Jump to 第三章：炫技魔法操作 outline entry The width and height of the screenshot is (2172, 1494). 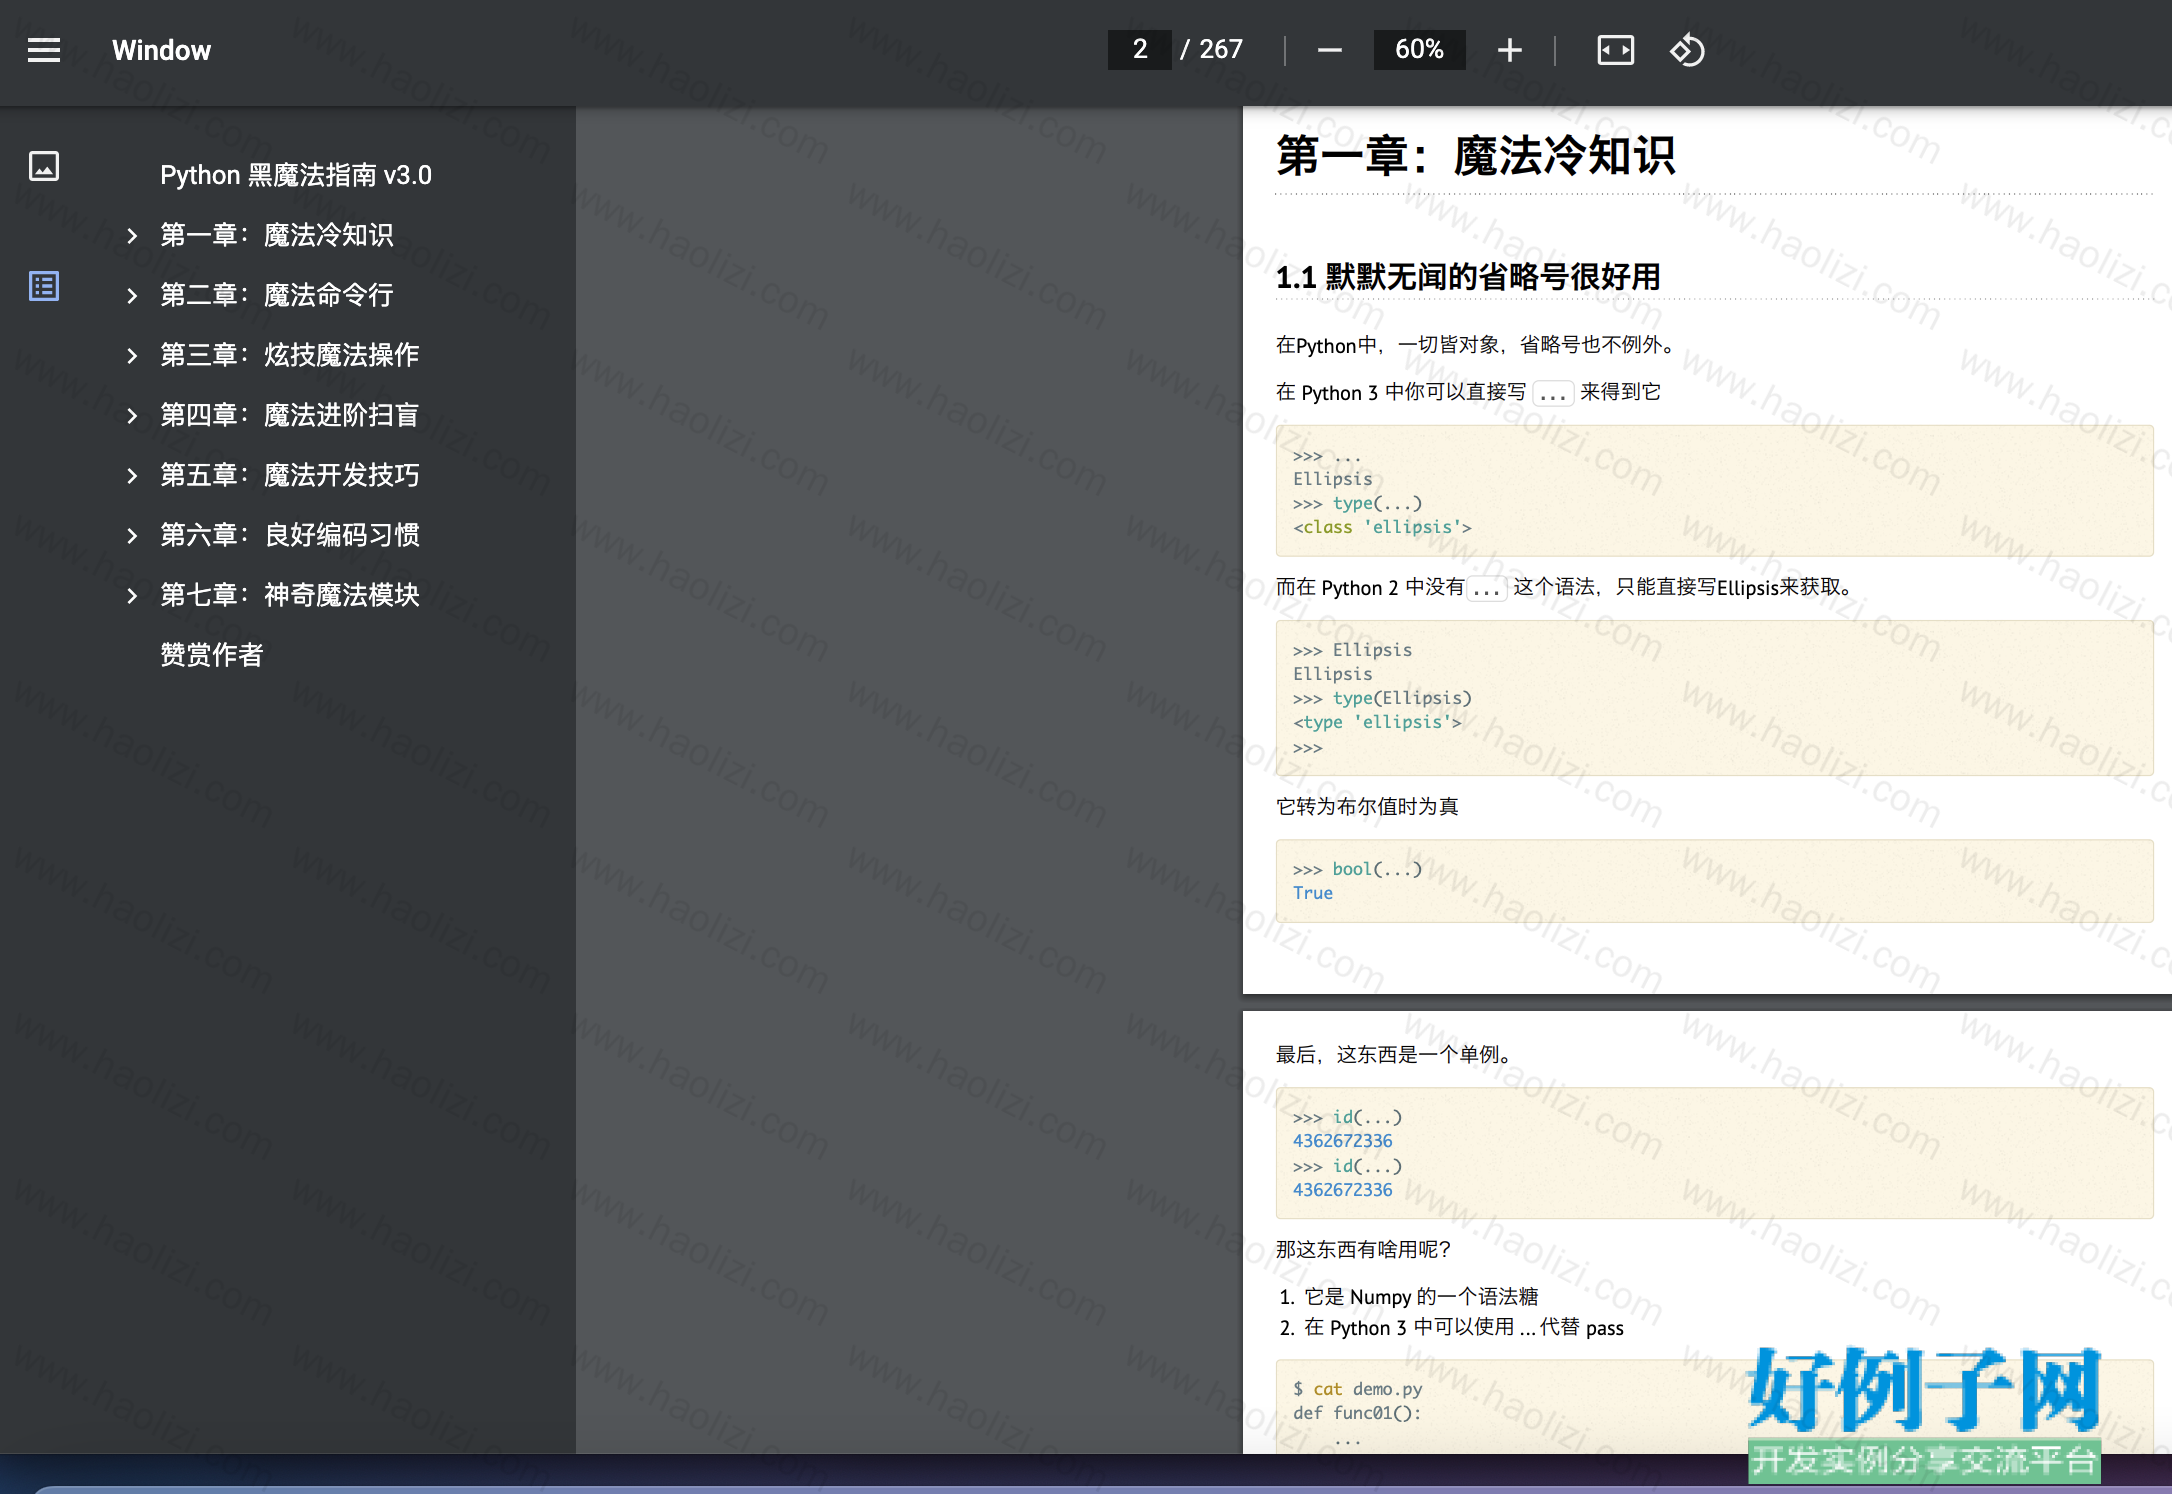click(290, 355)
